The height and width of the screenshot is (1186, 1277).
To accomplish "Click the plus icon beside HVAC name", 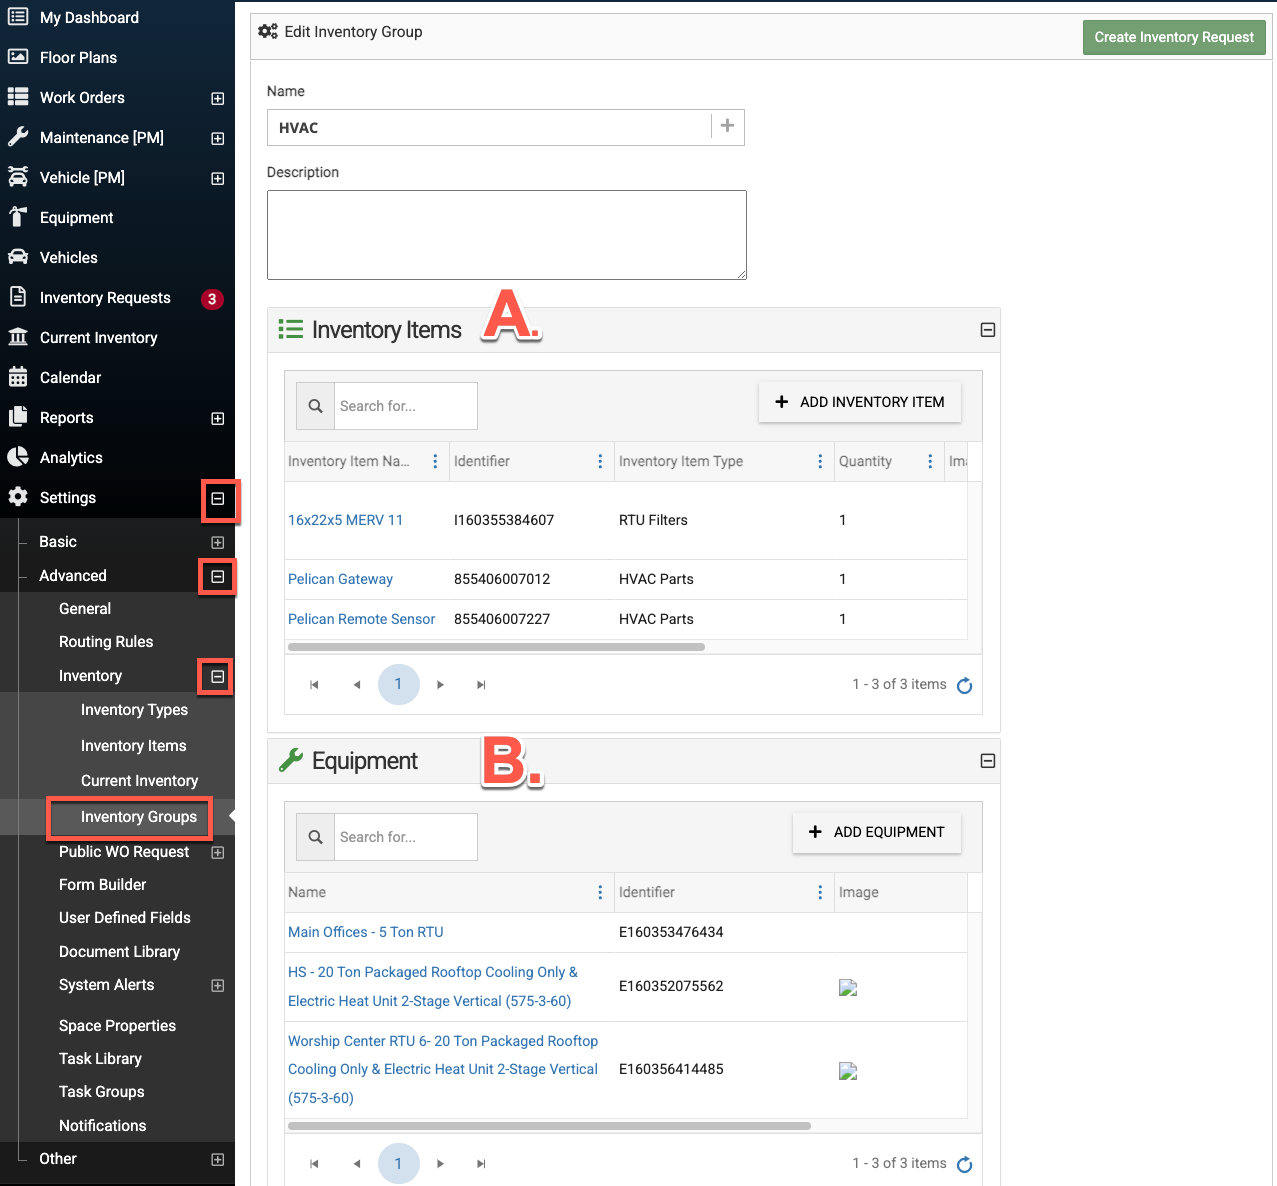I will coord(727,126).
